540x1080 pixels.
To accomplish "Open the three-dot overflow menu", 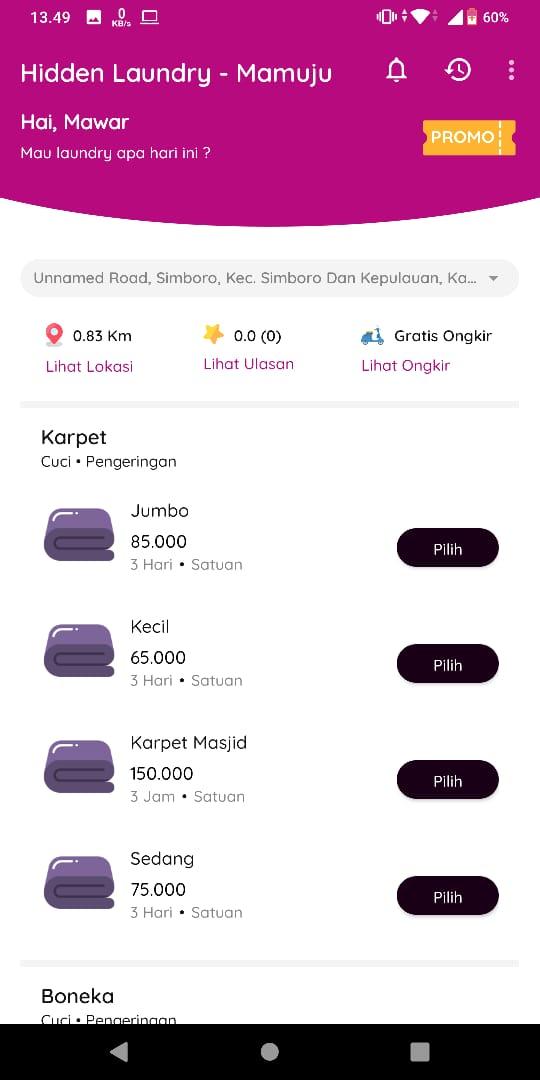I will (x=511, y=70).
